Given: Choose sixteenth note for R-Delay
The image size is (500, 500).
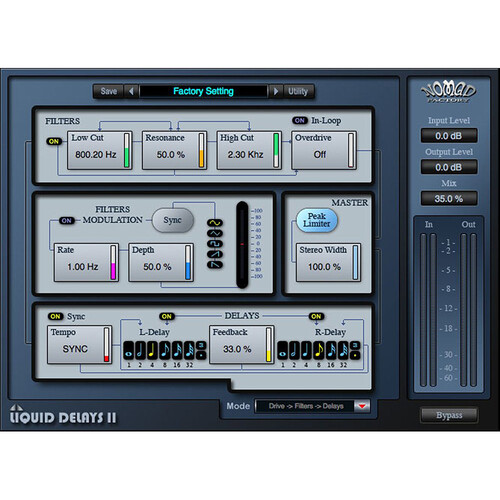Looking at the screenshot, I should [331, 350].
